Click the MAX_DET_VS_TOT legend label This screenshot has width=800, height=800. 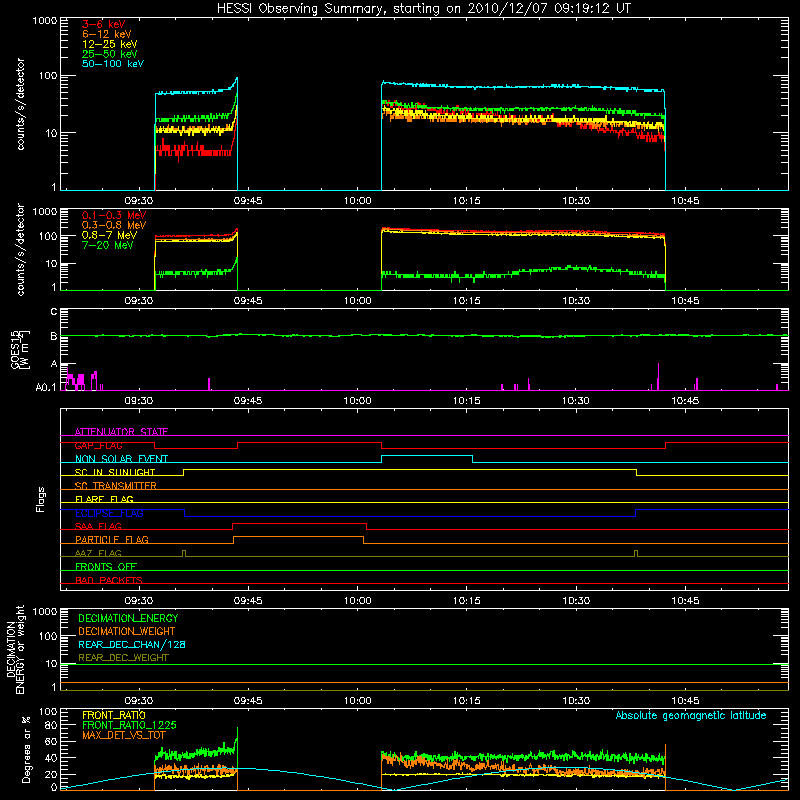pos(124,735)
